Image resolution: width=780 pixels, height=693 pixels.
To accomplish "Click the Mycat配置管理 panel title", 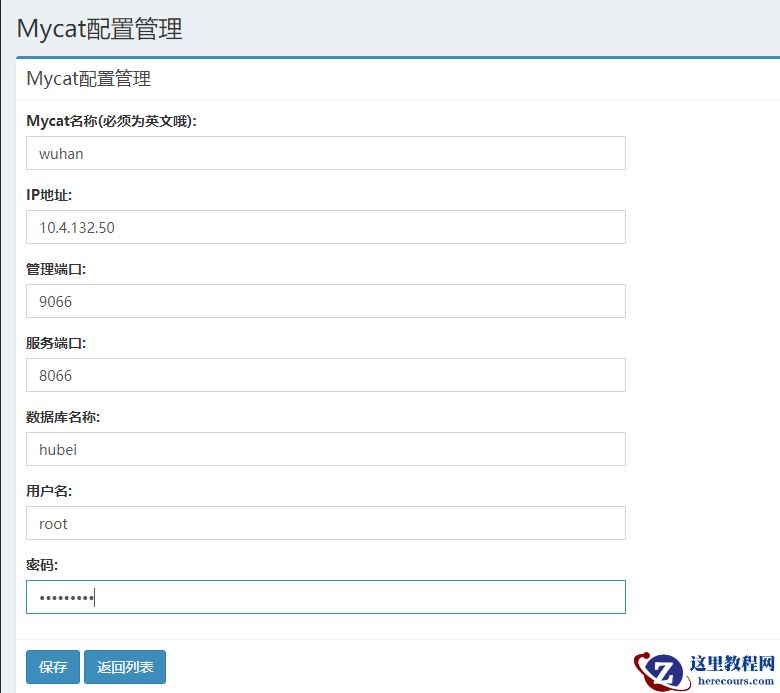I will [x=89, y=79].
